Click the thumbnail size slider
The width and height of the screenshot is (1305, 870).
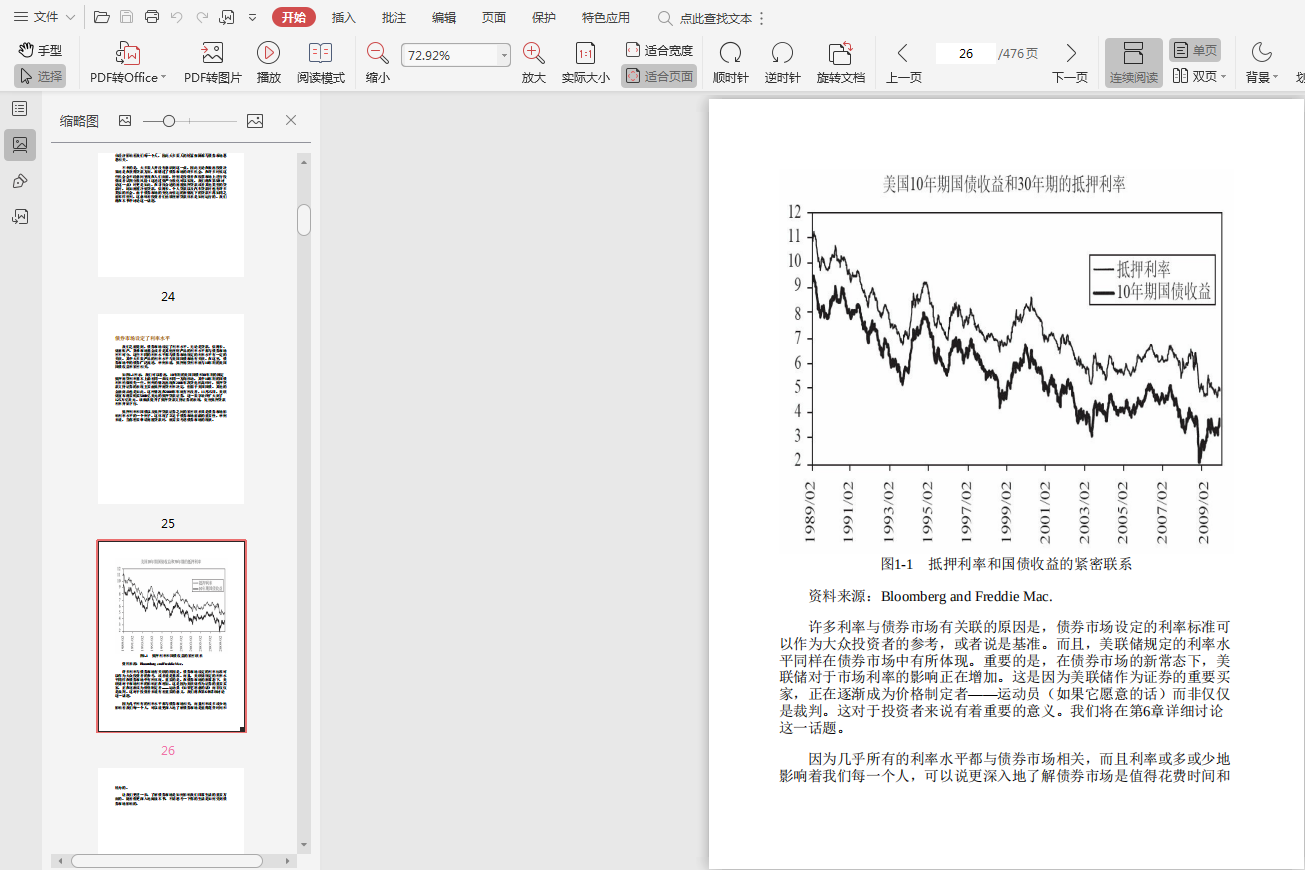click(169, 121)
